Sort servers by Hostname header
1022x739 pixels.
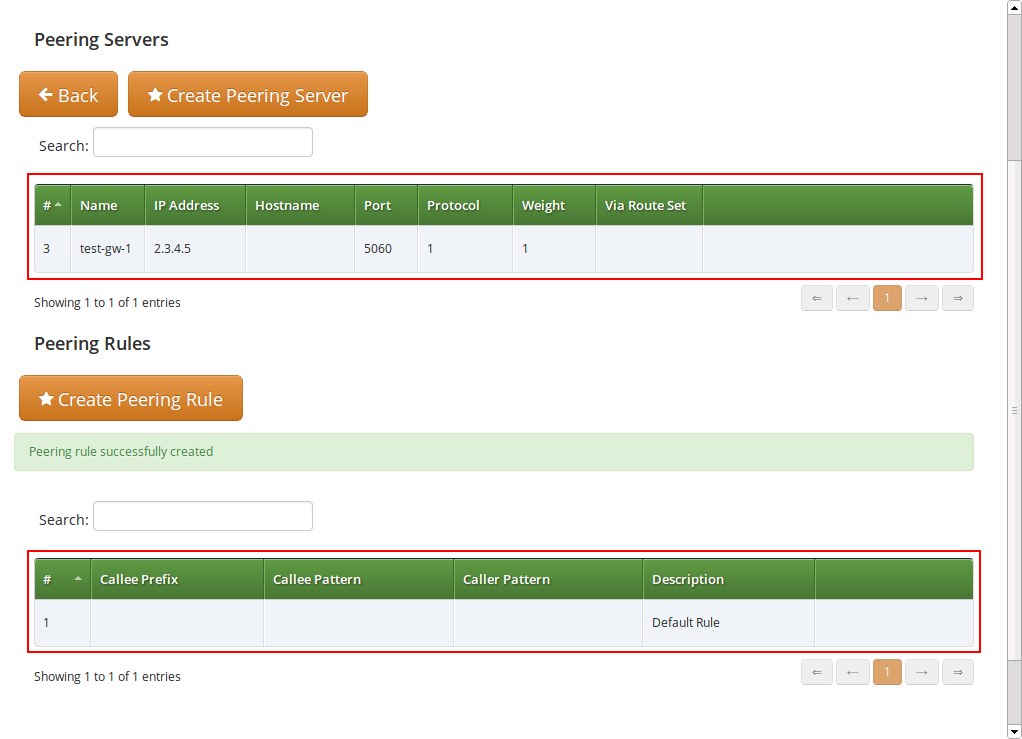tap(300, 205)
